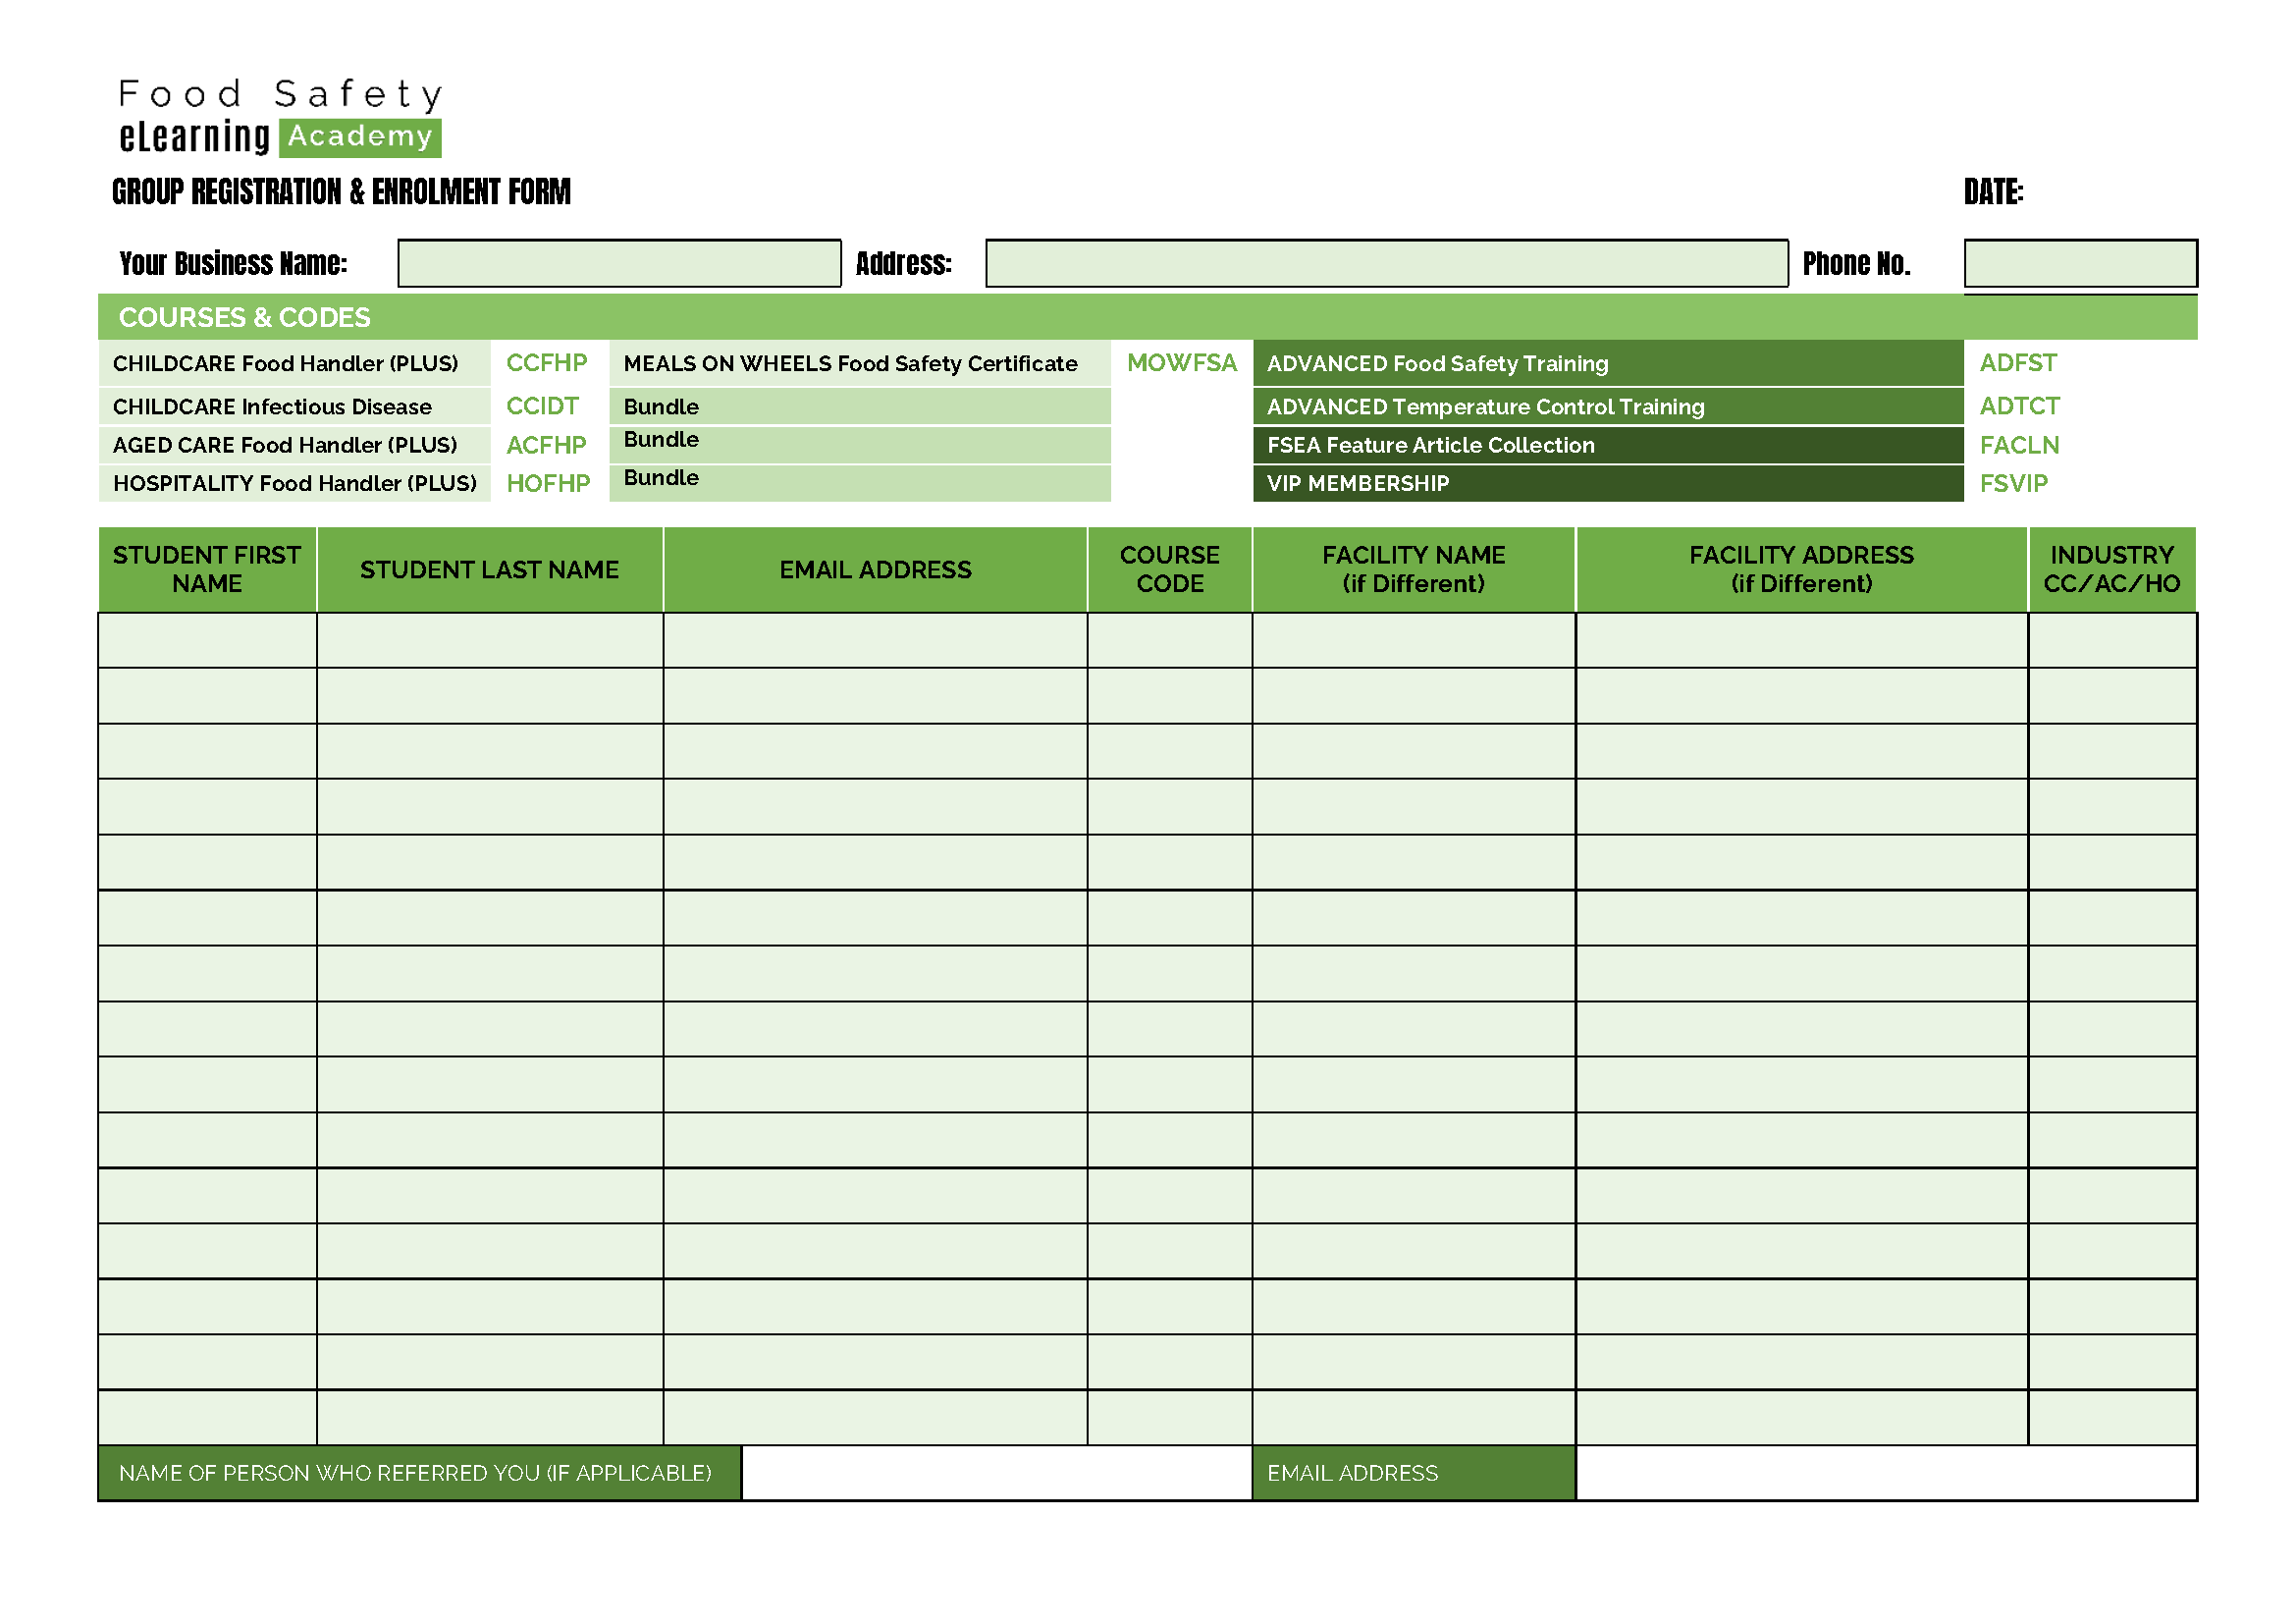This screenshot has height=1624, width=2296.
Task: Click the FACILITY NAME (if Different) header
Action: click(x=1413, y=569)
